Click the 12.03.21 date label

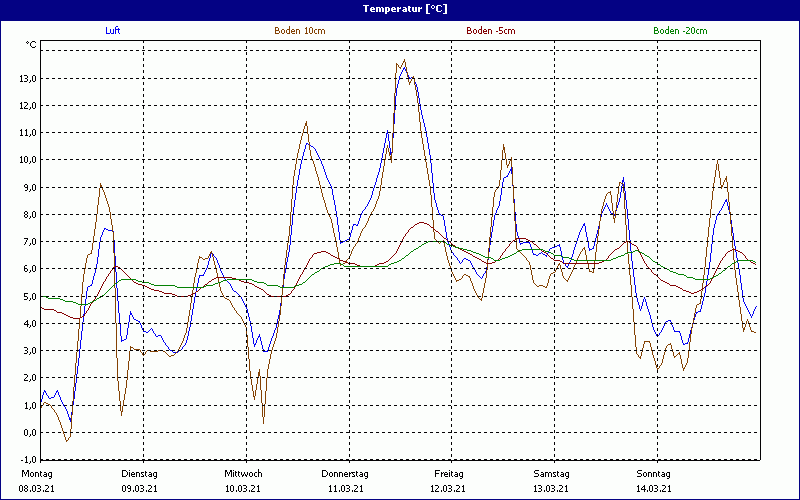coord(448,489)
